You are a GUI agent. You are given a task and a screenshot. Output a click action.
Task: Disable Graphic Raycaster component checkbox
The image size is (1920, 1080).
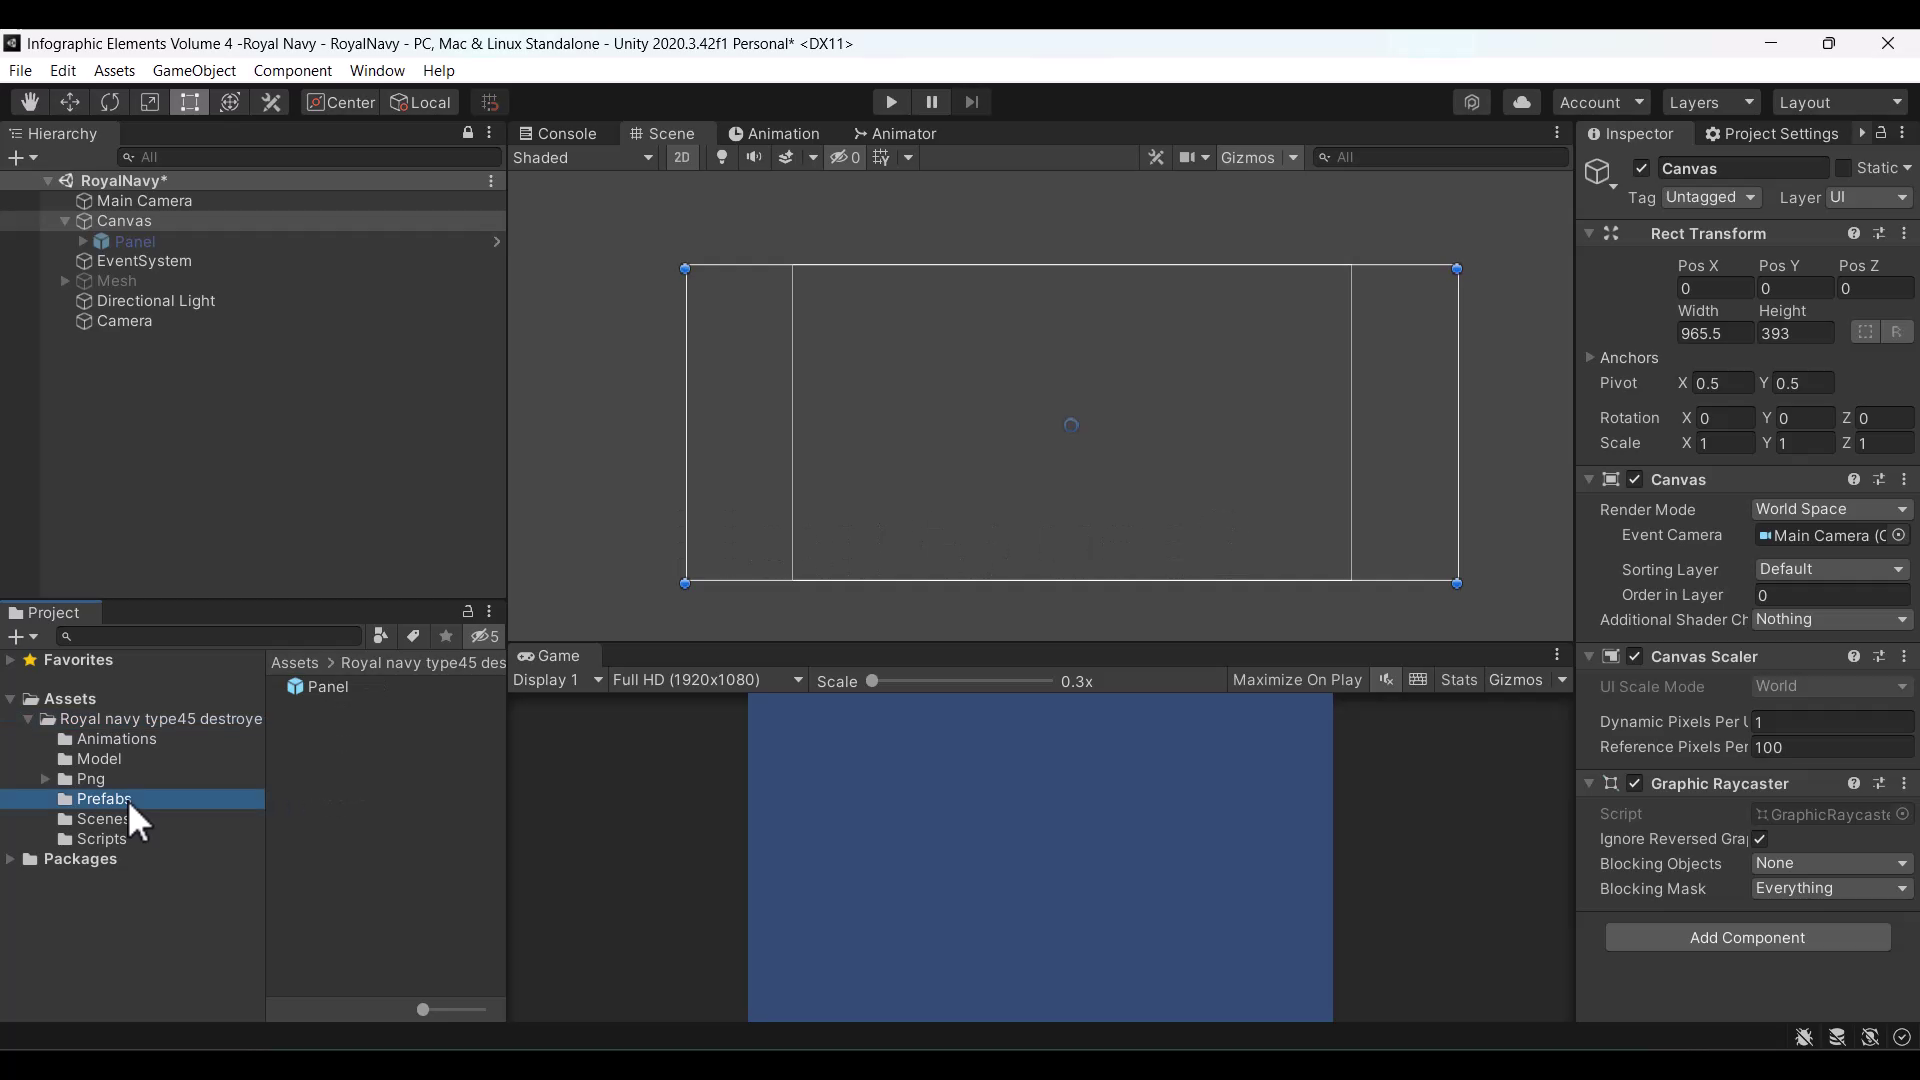1635,783
